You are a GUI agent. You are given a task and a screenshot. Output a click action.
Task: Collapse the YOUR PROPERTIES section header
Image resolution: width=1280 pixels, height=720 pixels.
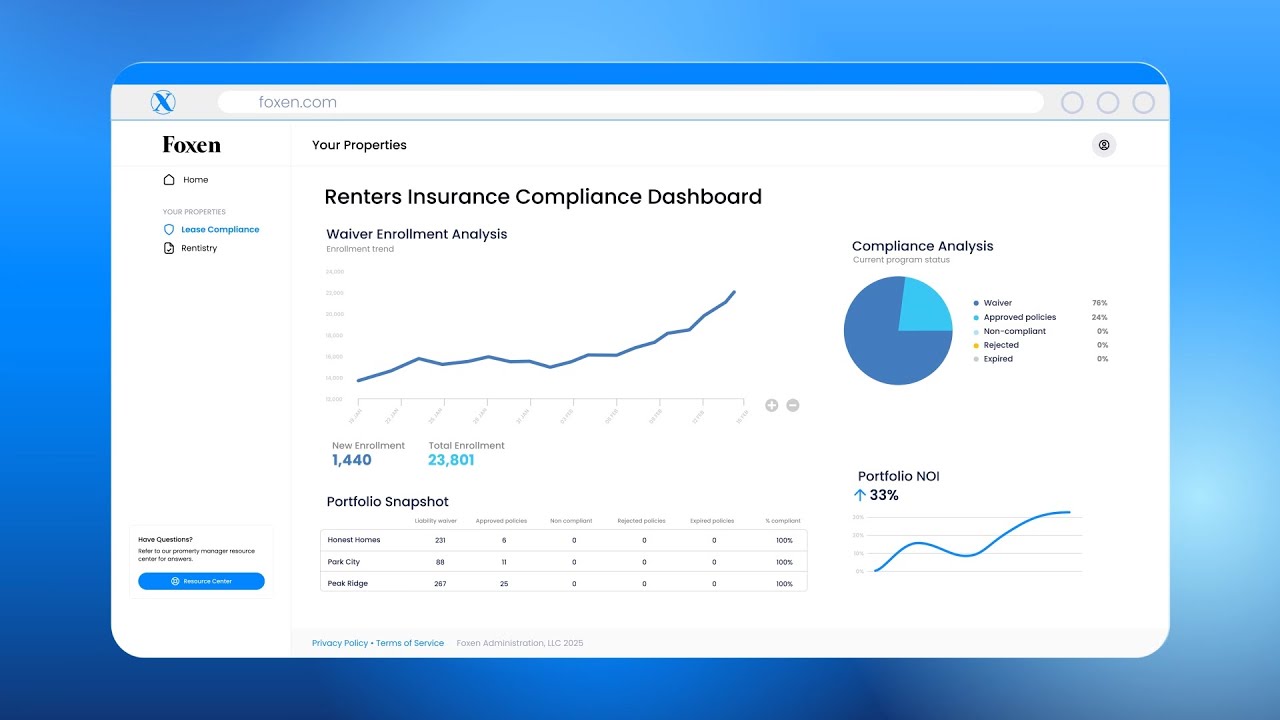point(194,211)
